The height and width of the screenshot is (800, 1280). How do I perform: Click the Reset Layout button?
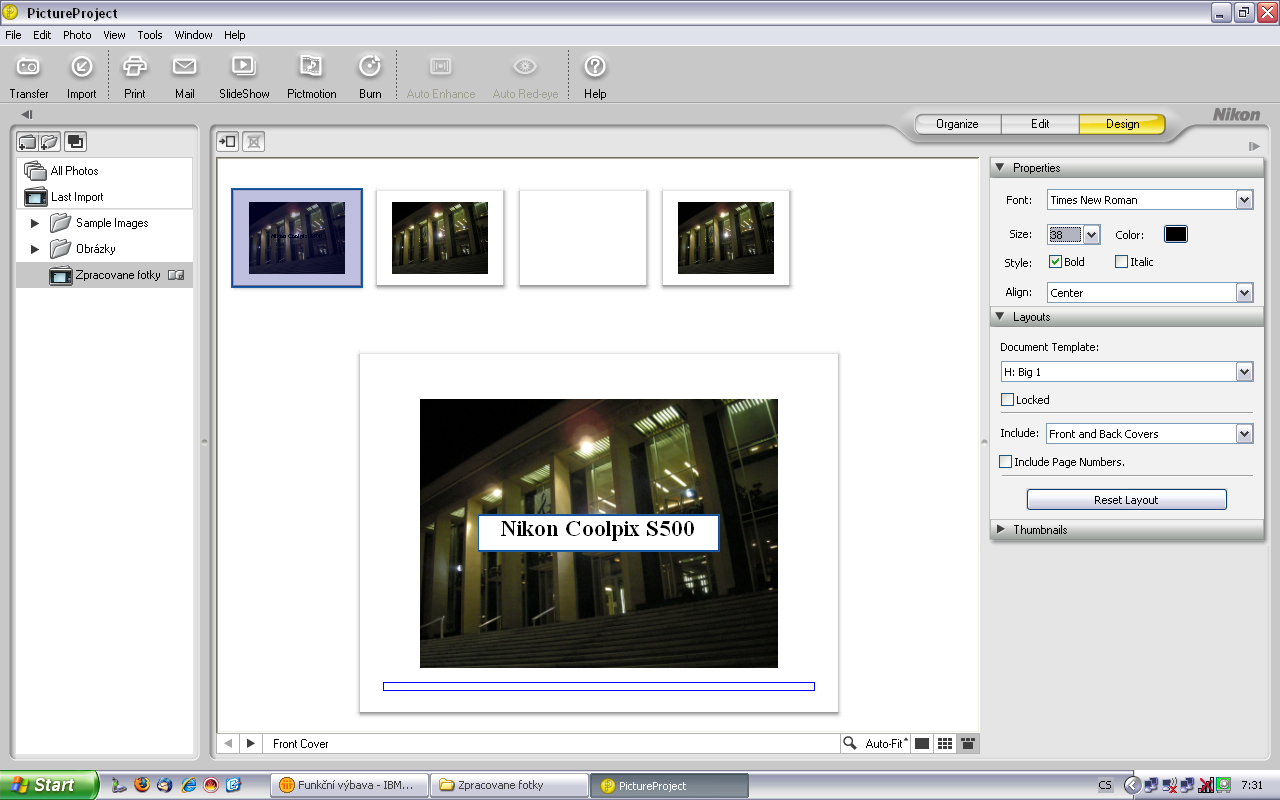point(1126,500)
